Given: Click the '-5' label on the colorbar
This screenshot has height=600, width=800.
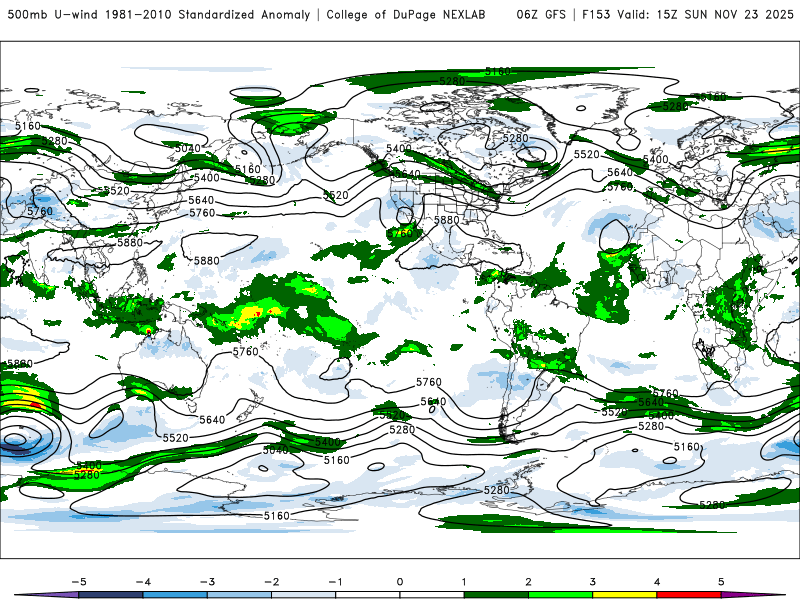Looking at the screenshot, I should [x=79, y=582].
